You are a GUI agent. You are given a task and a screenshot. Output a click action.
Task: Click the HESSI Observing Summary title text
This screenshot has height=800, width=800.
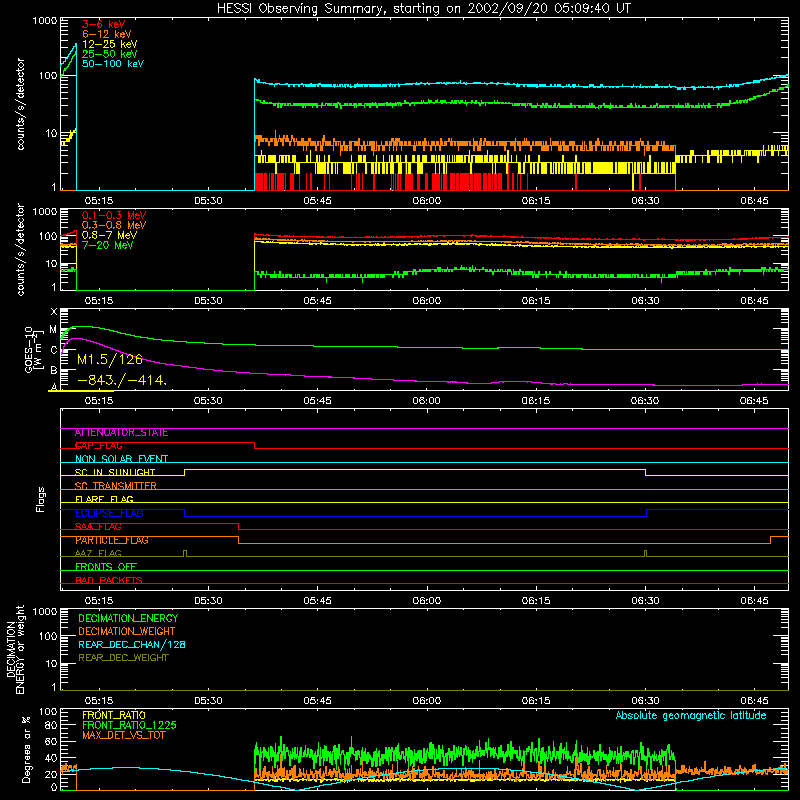click(423, 9)
